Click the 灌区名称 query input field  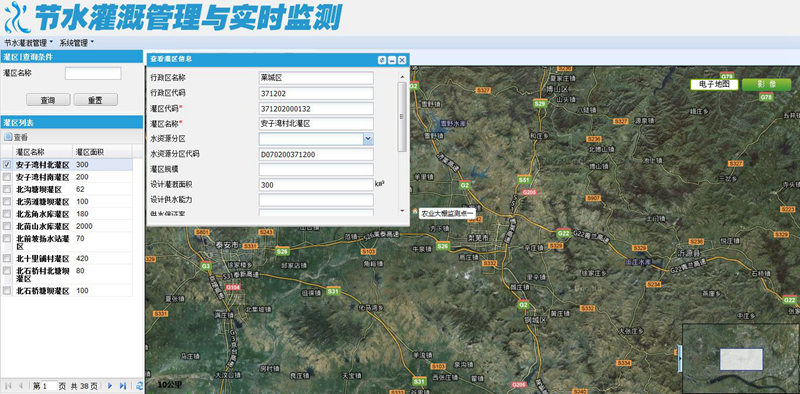point(93,73)
